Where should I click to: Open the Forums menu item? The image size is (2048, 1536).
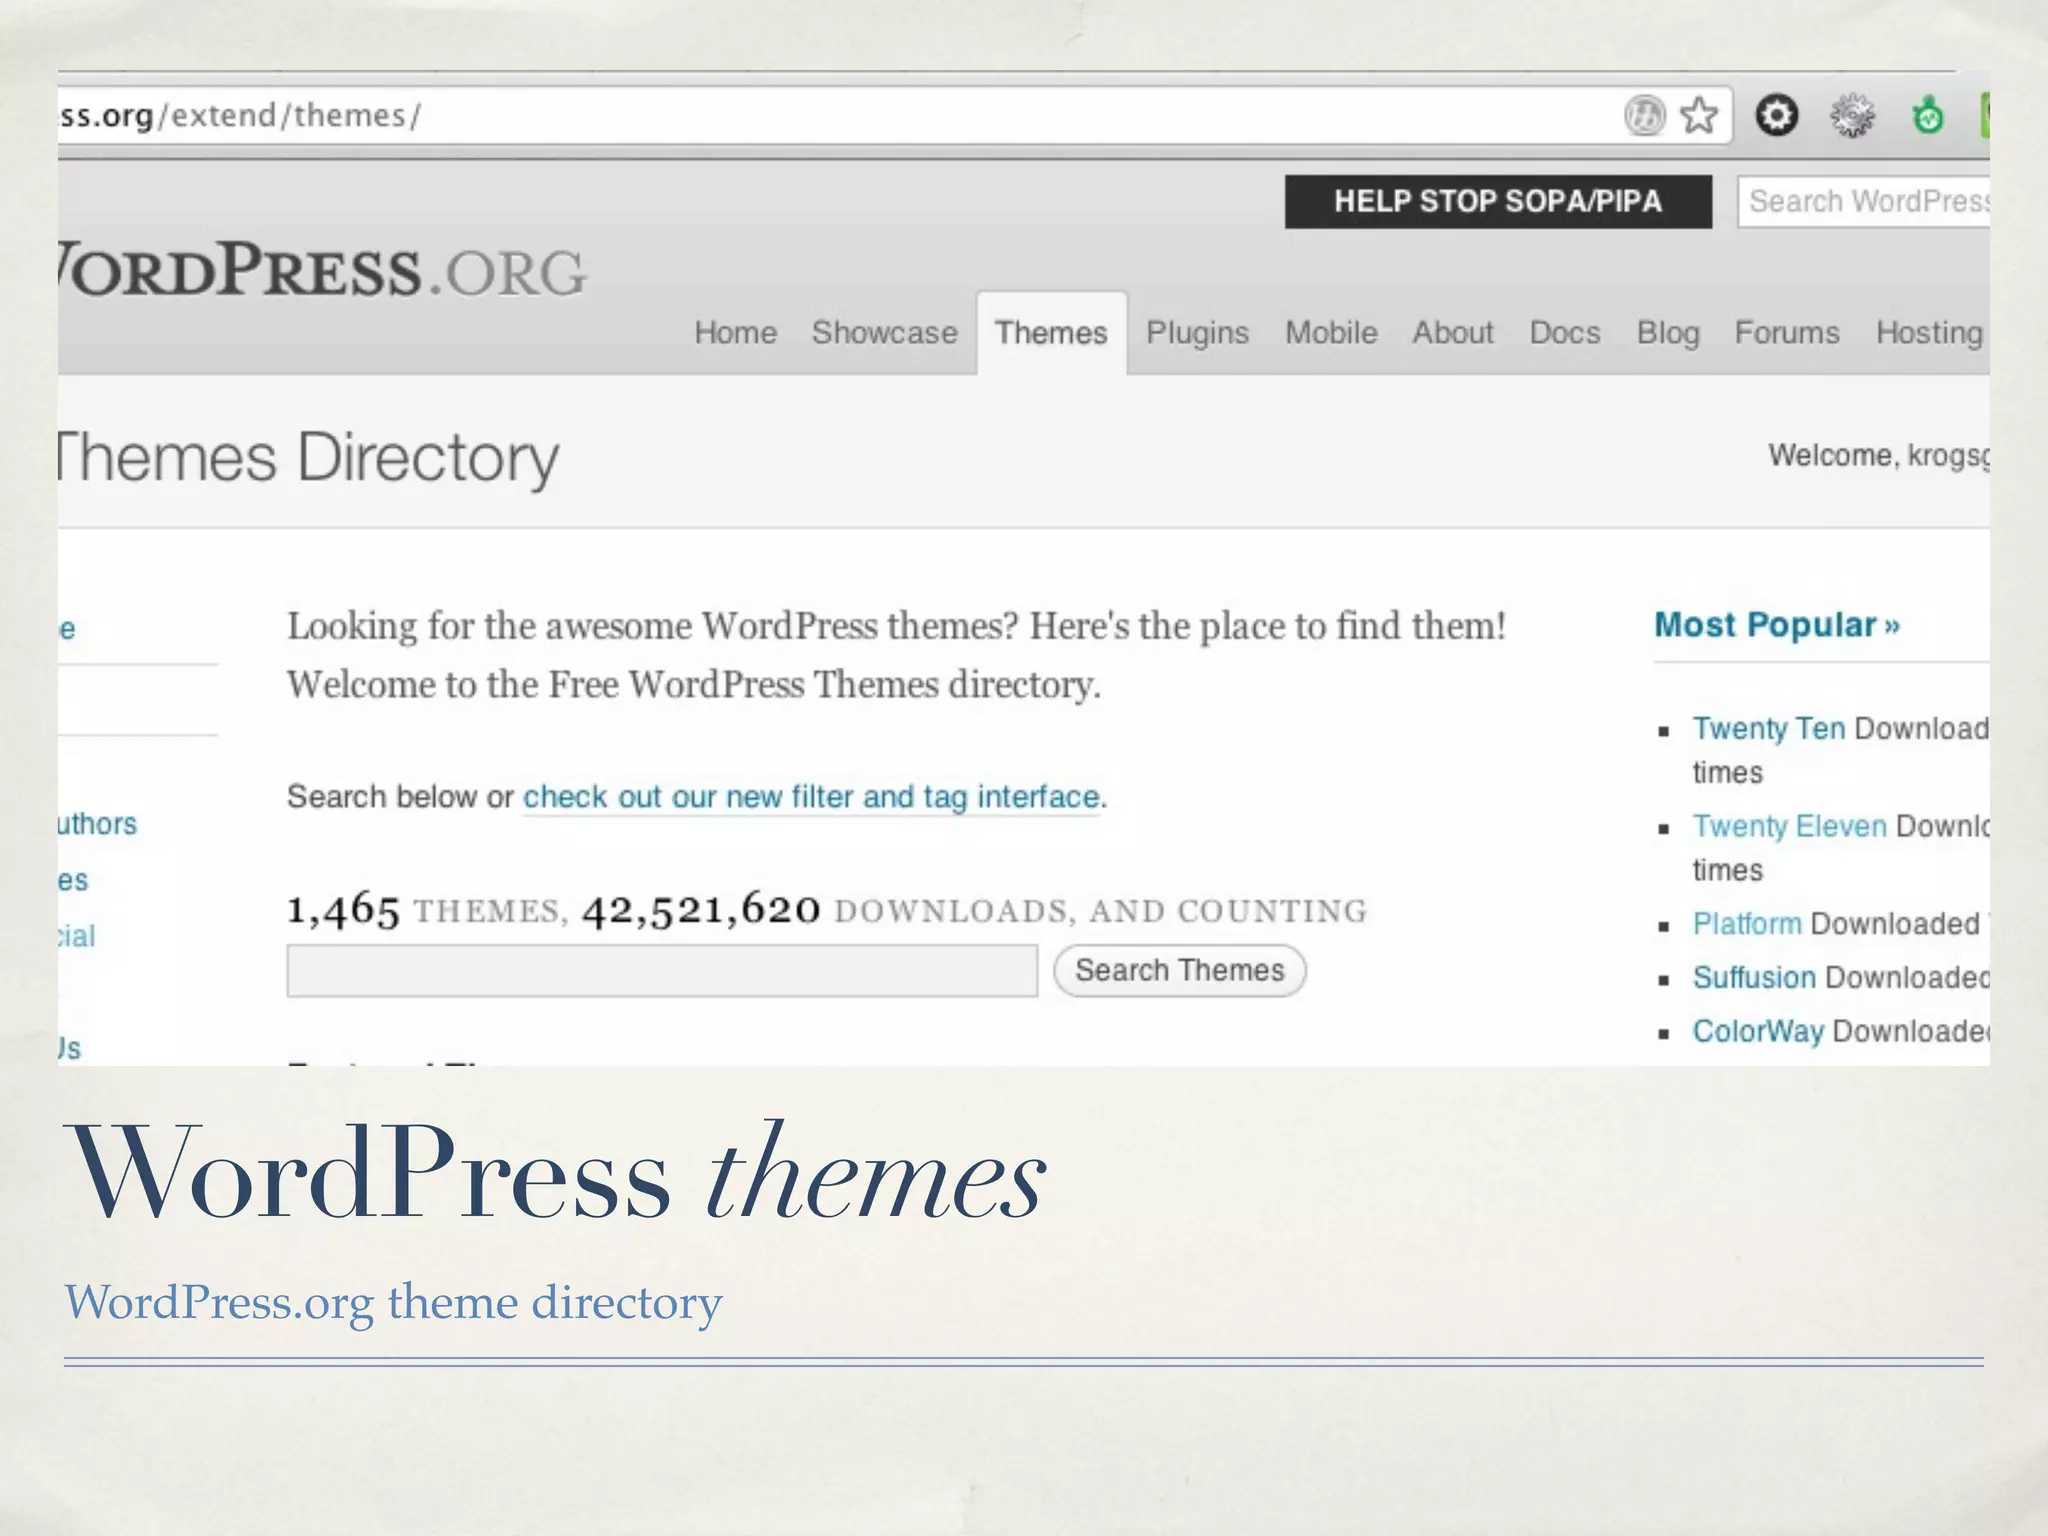(1787, 332)
